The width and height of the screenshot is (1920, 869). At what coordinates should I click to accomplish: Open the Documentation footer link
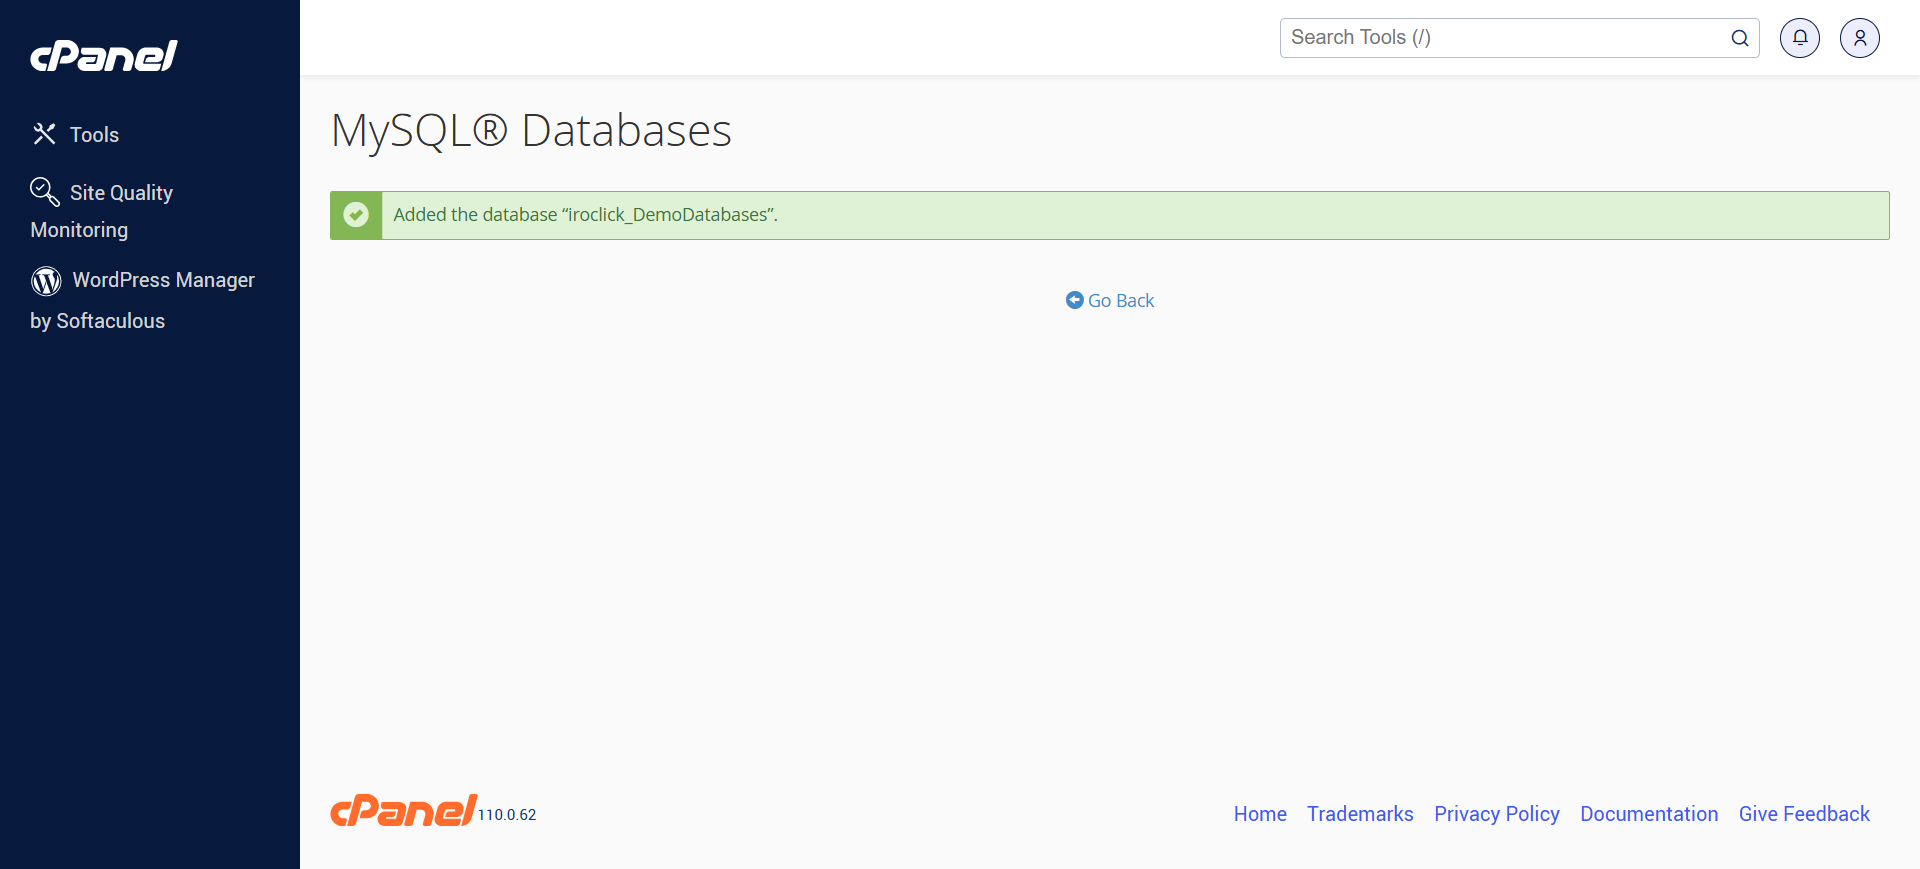click(x=1648, y=814)
